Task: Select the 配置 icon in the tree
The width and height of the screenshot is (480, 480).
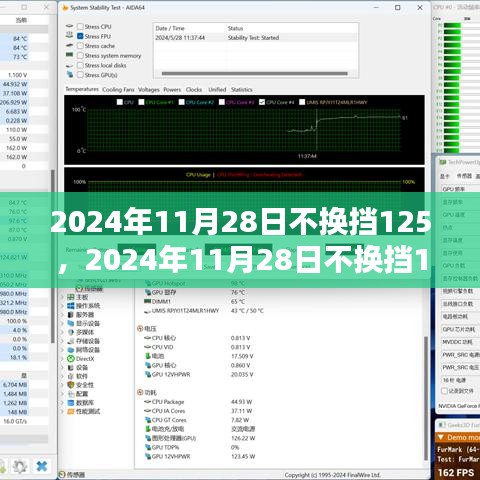Action: pos(71,394)
